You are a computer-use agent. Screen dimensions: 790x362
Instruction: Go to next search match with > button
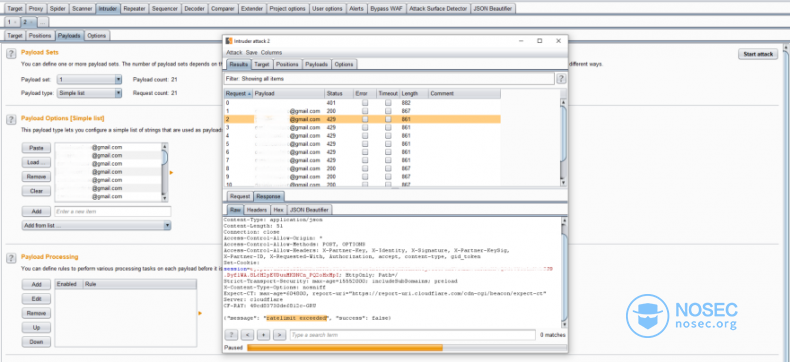coord(280,335)
